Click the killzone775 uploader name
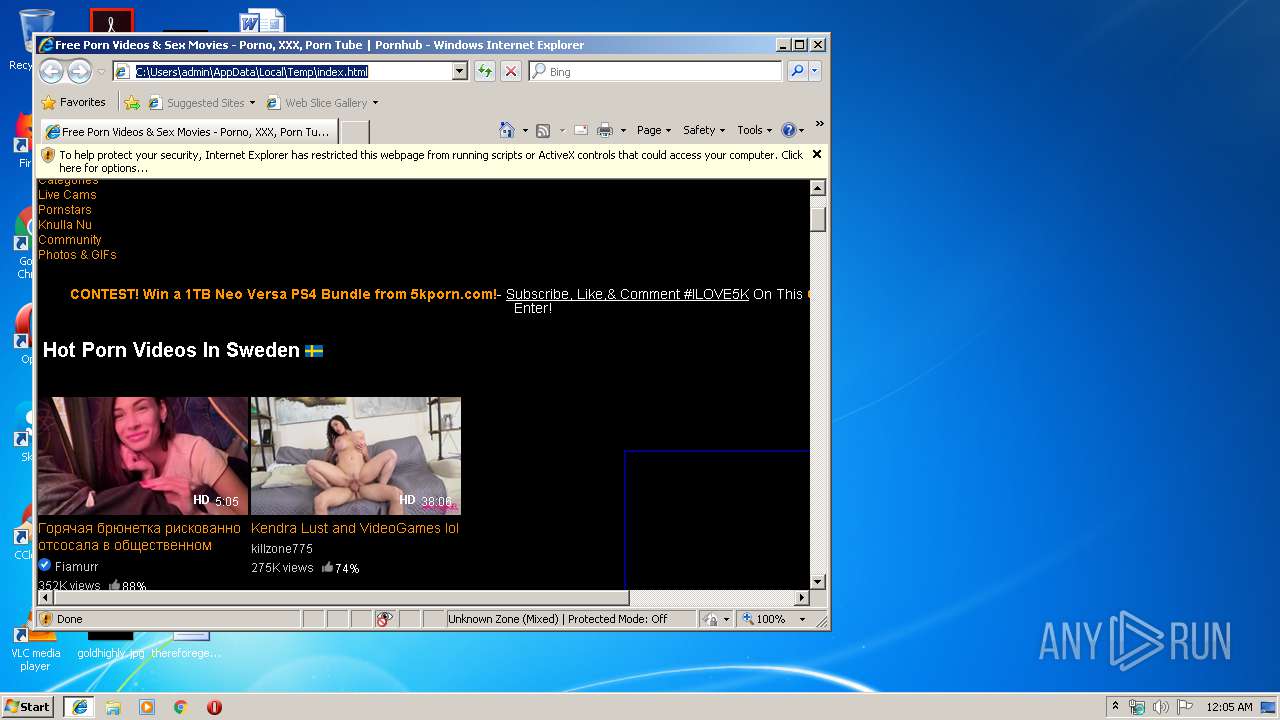1280x720 pixels. [x=282, y=549]
